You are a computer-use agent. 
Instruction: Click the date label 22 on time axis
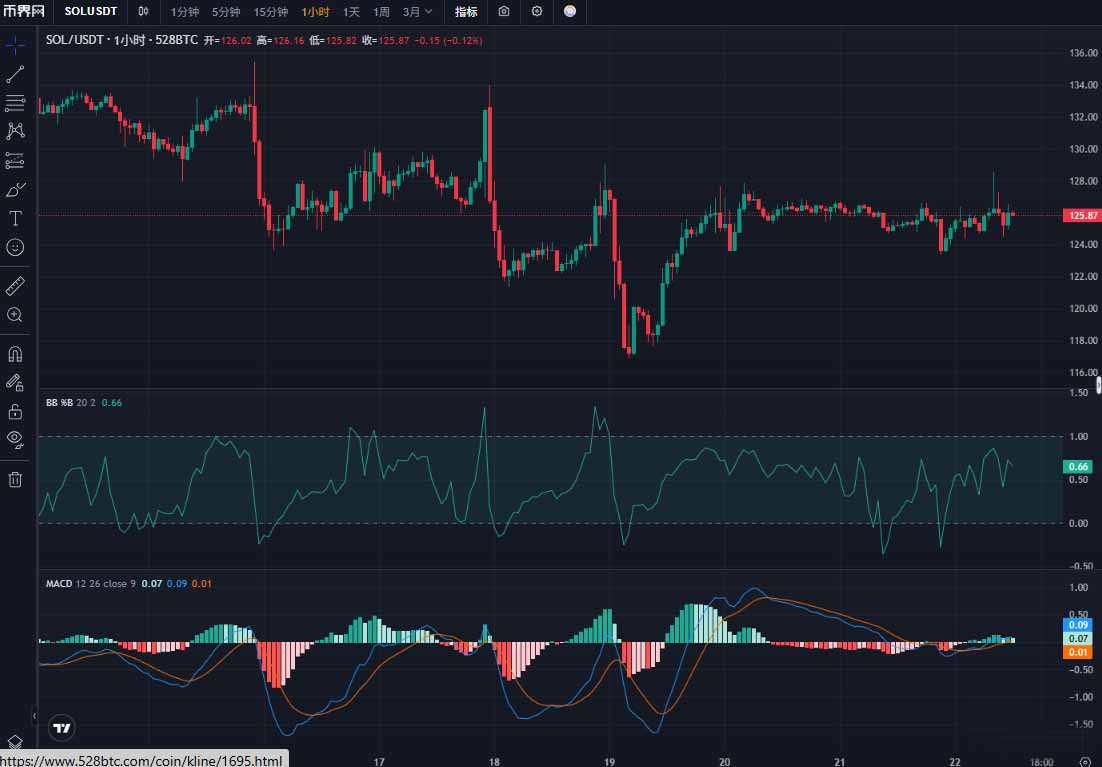coord(954,762)
